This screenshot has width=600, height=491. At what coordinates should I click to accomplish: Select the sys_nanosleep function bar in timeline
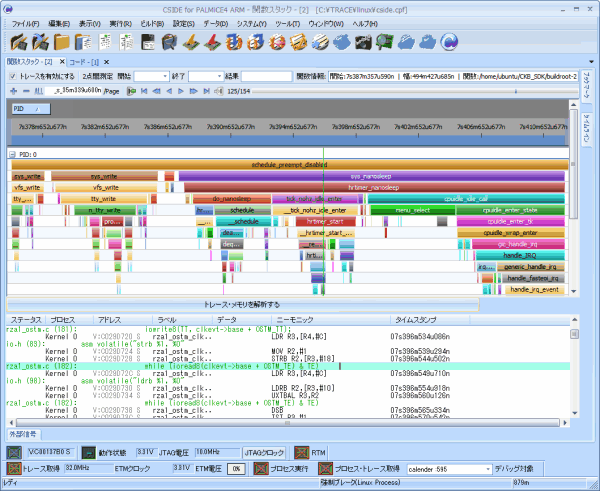coord(372,176)
